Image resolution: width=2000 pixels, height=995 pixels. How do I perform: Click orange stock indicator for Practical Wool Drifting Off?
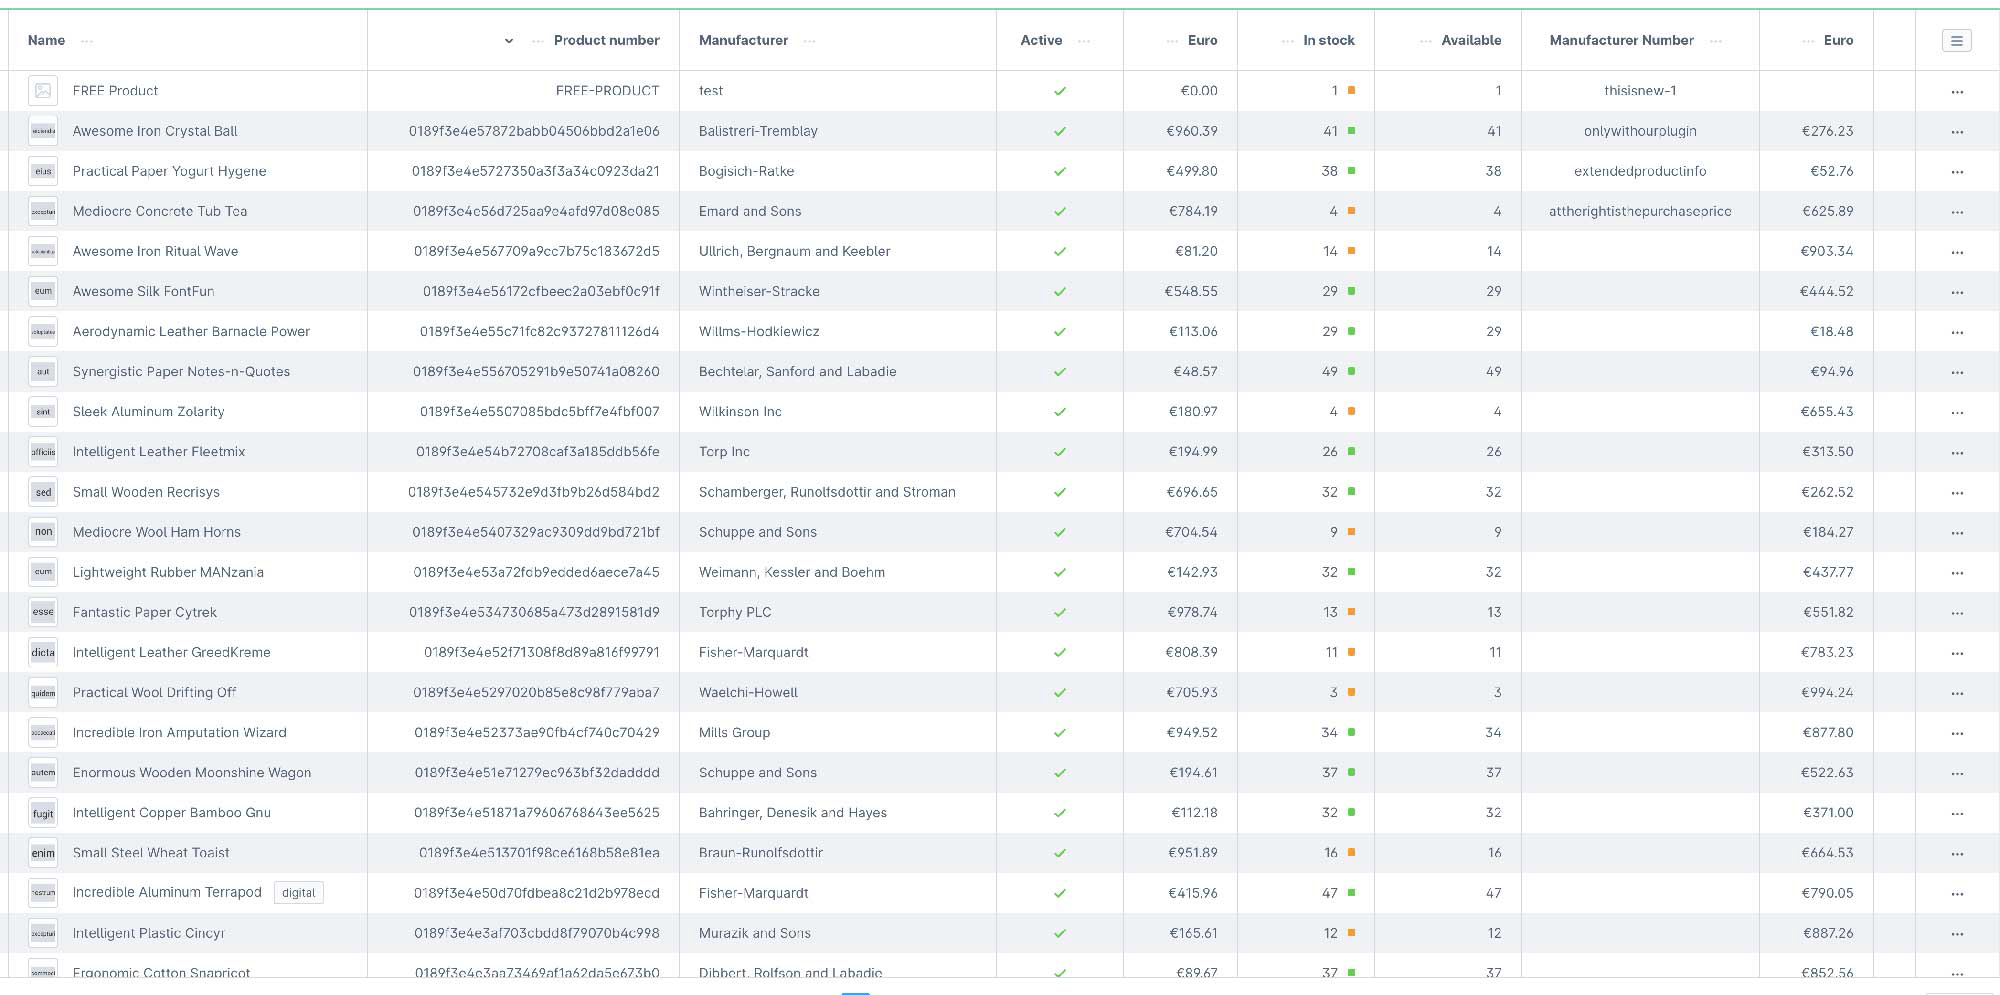click(x=1352, y=692)
